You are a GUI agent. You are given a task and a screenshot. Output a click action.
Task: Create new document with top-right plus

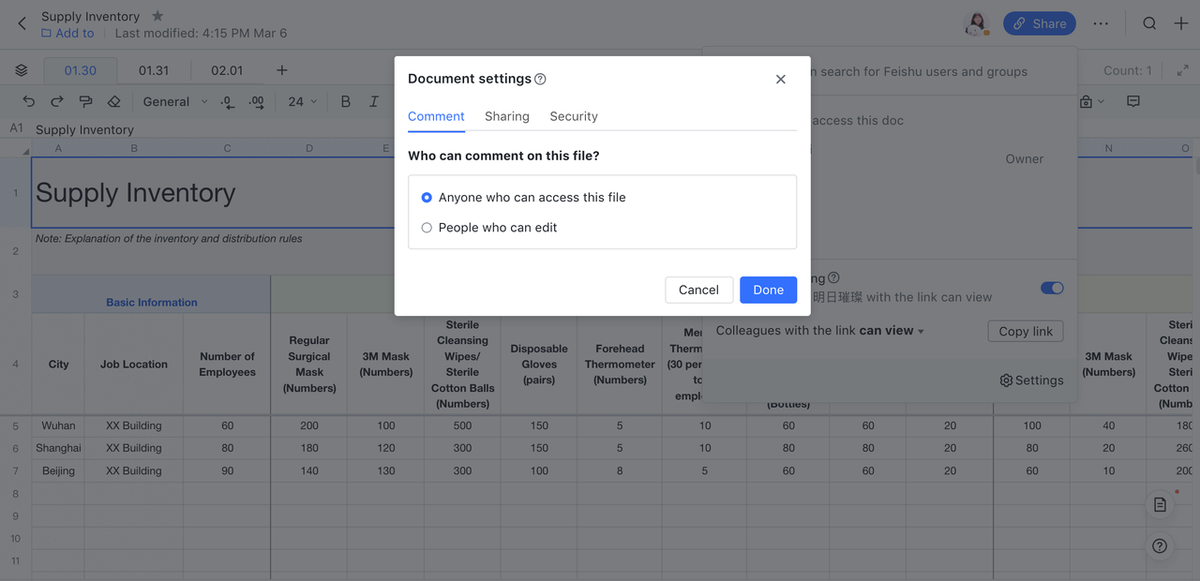(1181, 23)
